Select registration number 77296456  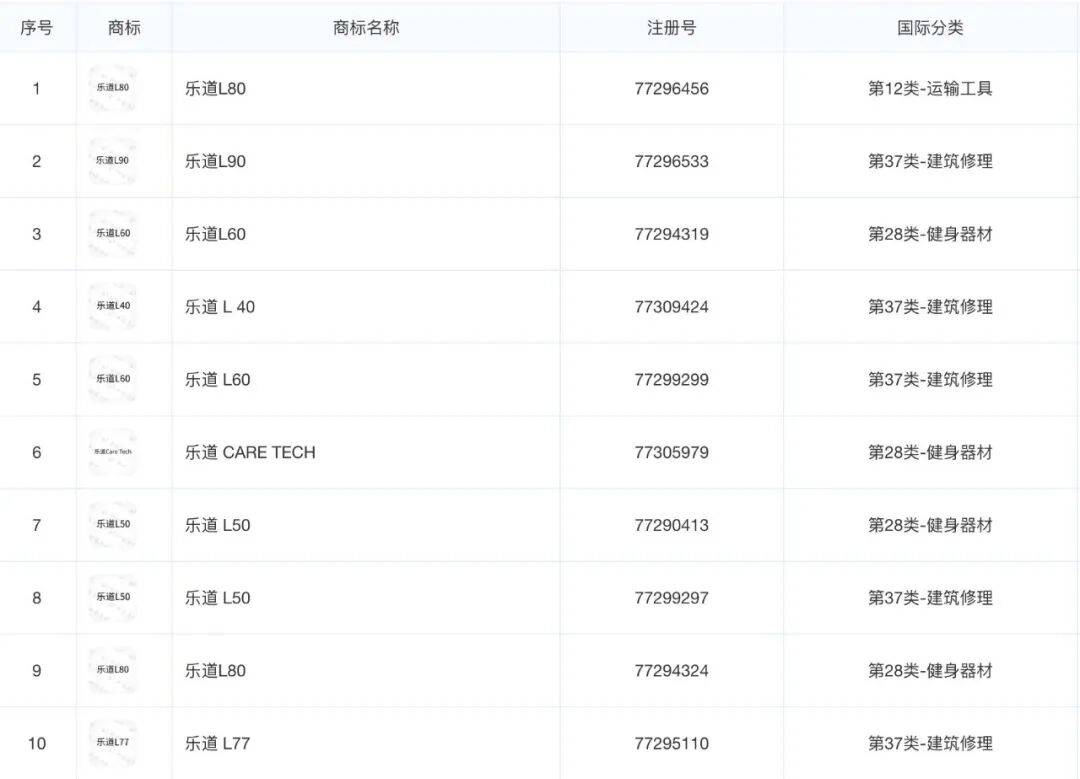(672, 88)
